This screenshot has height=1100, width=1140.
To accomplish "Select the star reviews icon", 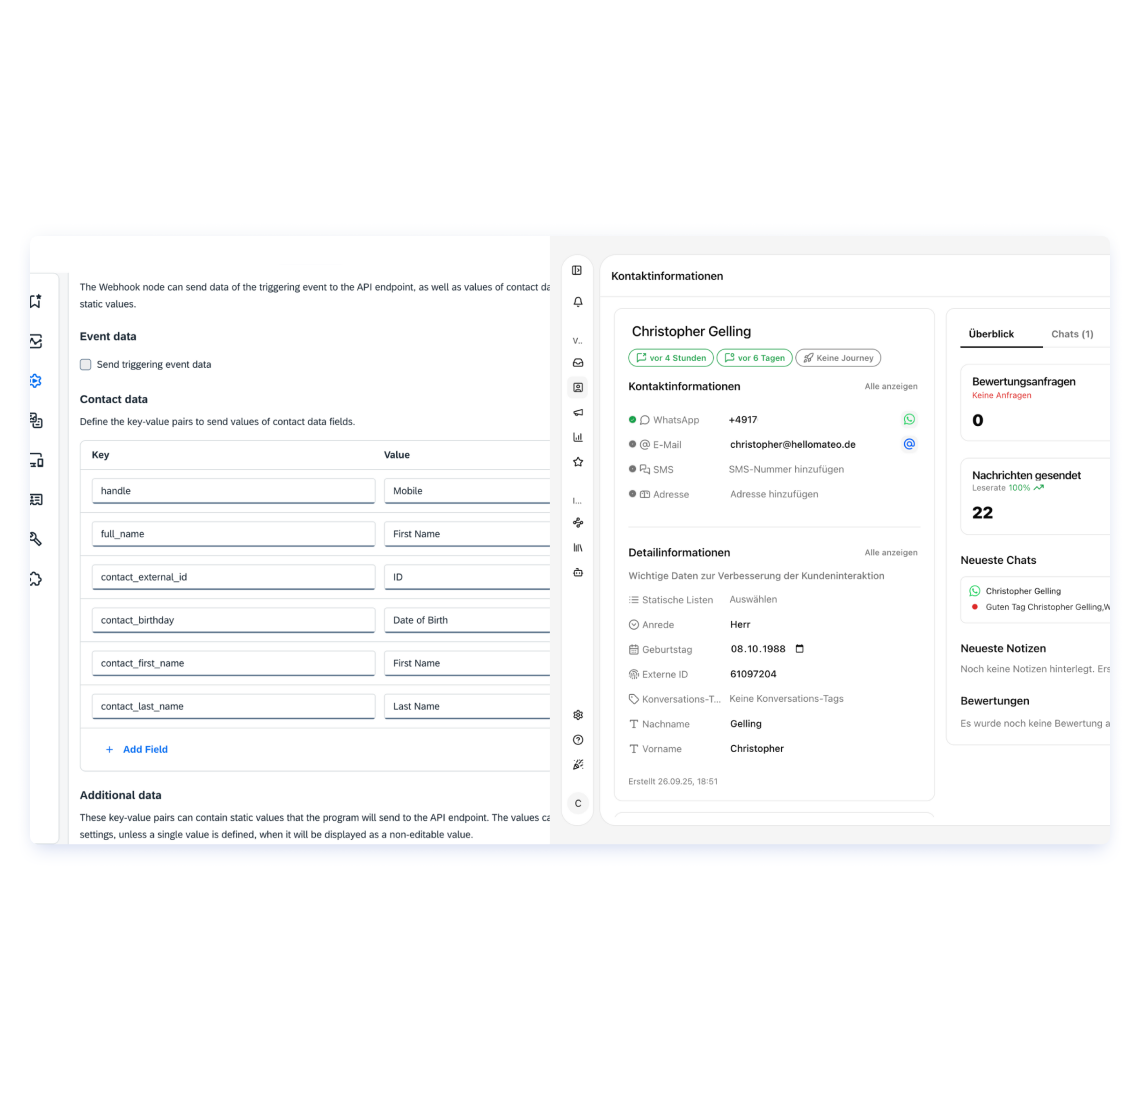I will coord(578,461).
